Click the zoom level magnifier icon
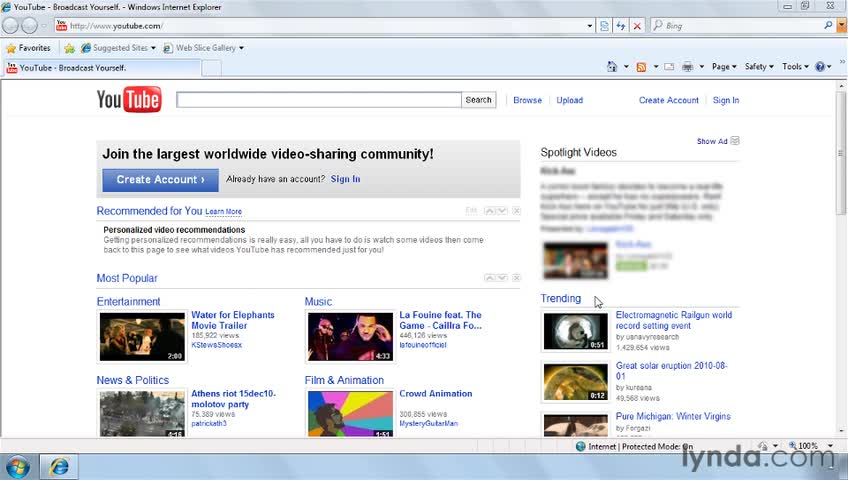The image size is (848, 480). click(792, 446)
